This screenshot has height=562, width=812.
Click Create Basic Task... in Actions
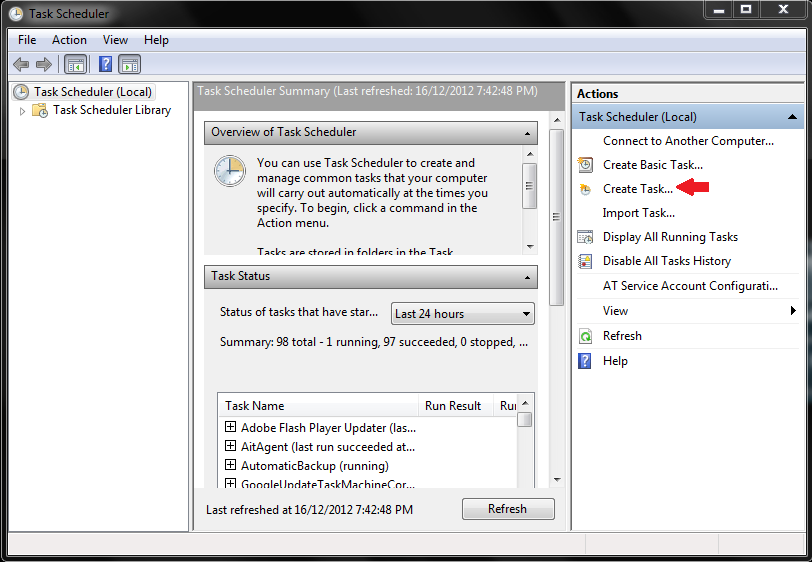pos(652,165)
